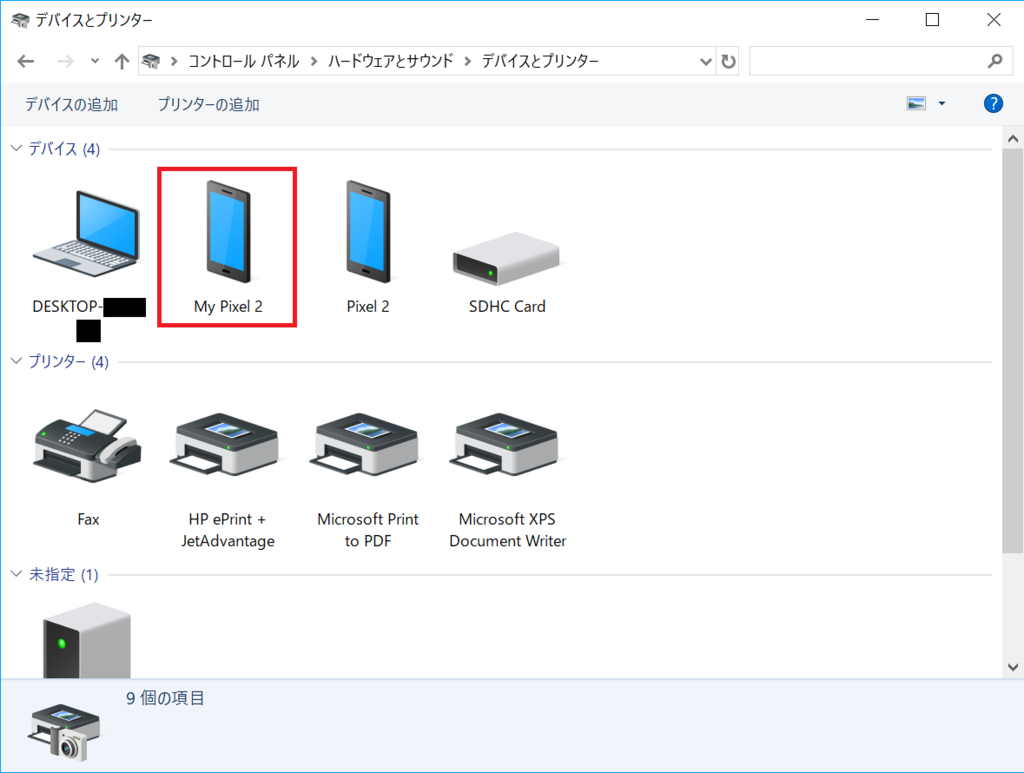Click the scrollbar up arrow

[1013, 138]
